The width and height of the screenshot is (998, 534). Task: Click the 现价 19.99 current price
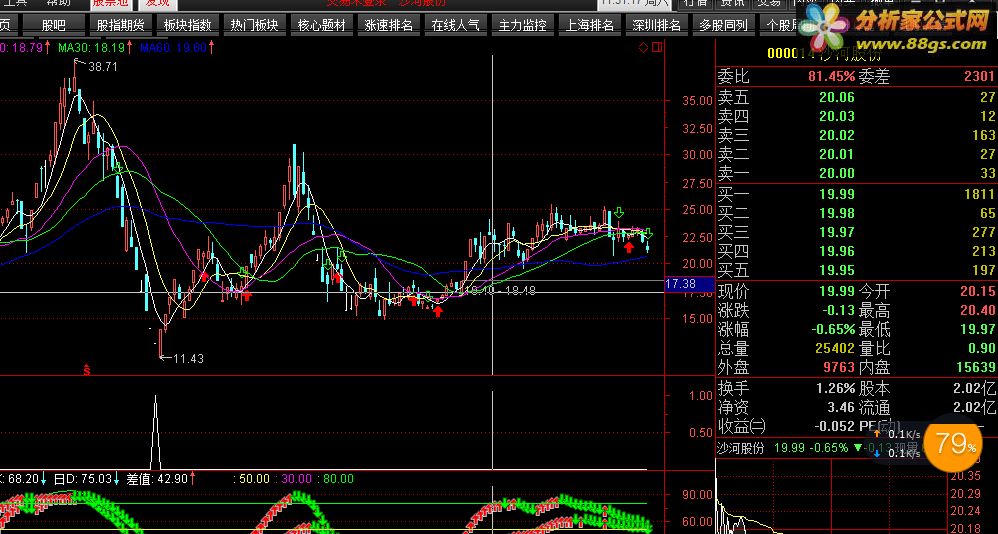837,292
